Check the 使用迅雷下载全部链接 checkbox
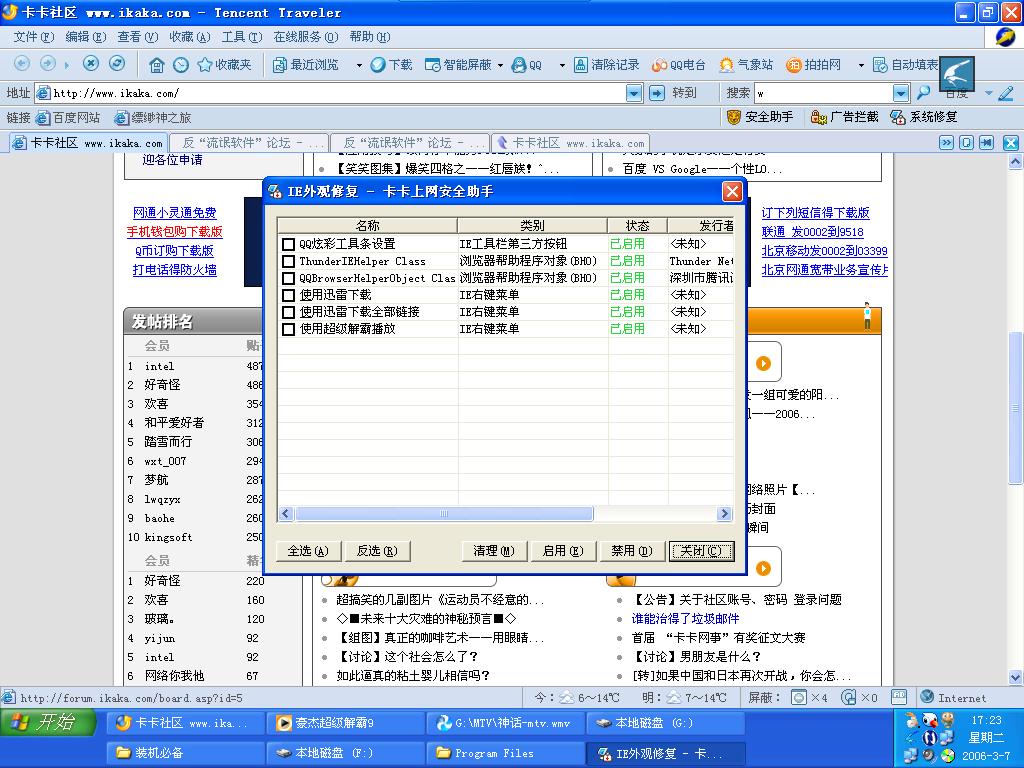The image size is (1024, 768). [x=288, y=312]
